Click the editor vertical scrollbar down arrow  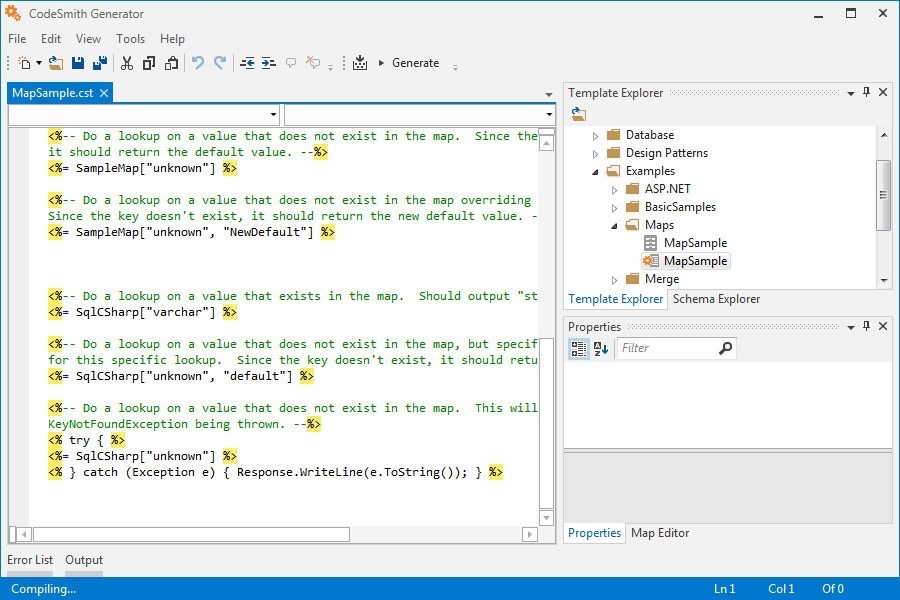click(x=546, y=517)
